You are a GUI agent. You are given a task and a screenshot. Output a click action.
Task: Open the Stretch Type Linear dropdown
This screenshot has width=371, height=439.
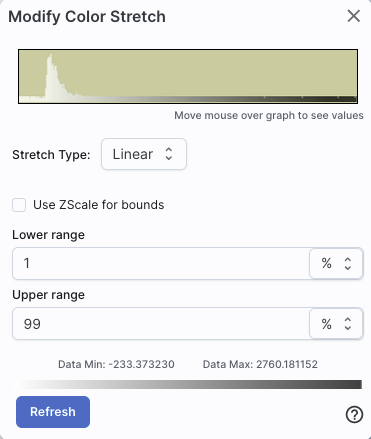click(x=144, y=154)
